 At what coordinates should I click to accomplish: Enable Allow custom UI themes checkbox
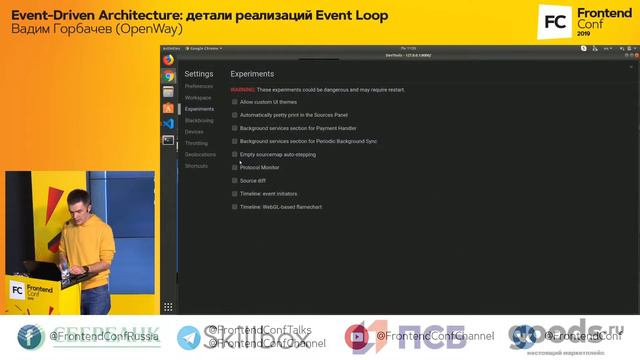click(x=235, y=102)
